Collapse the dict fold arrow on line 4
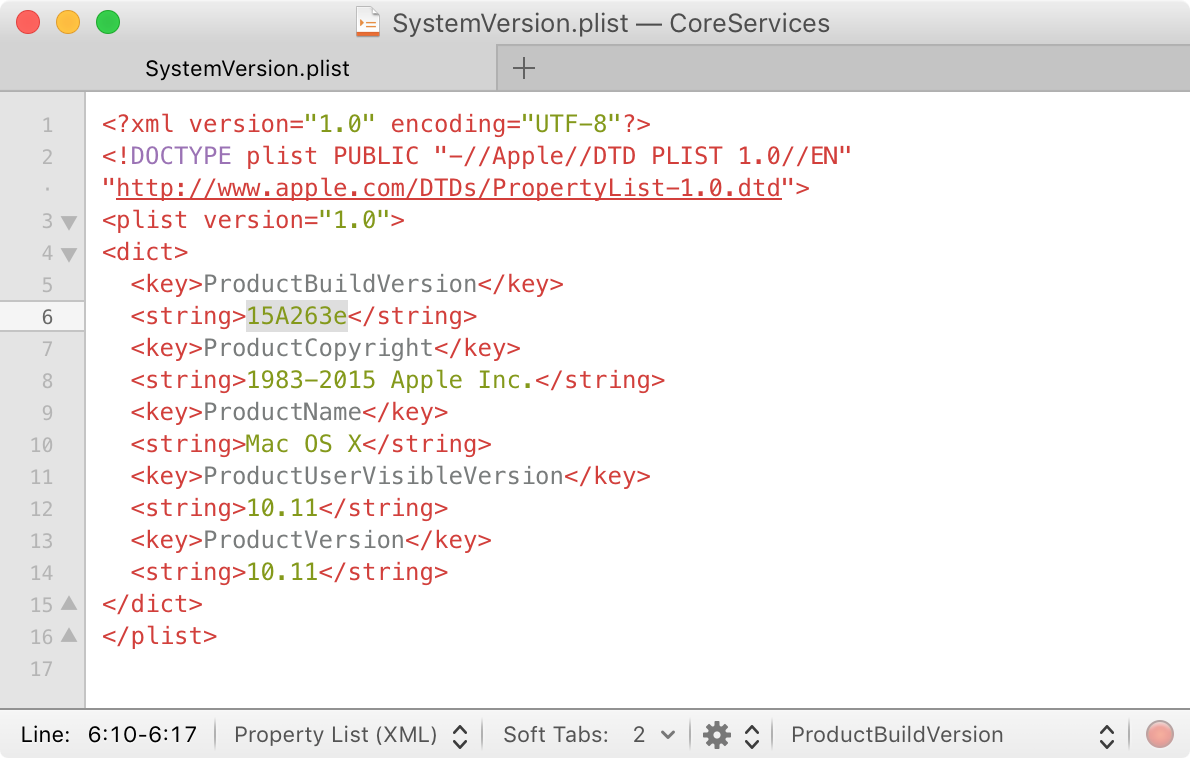The width and height of the screenshot is (1190, 758). pyautogui.click(x=69, y=254)
